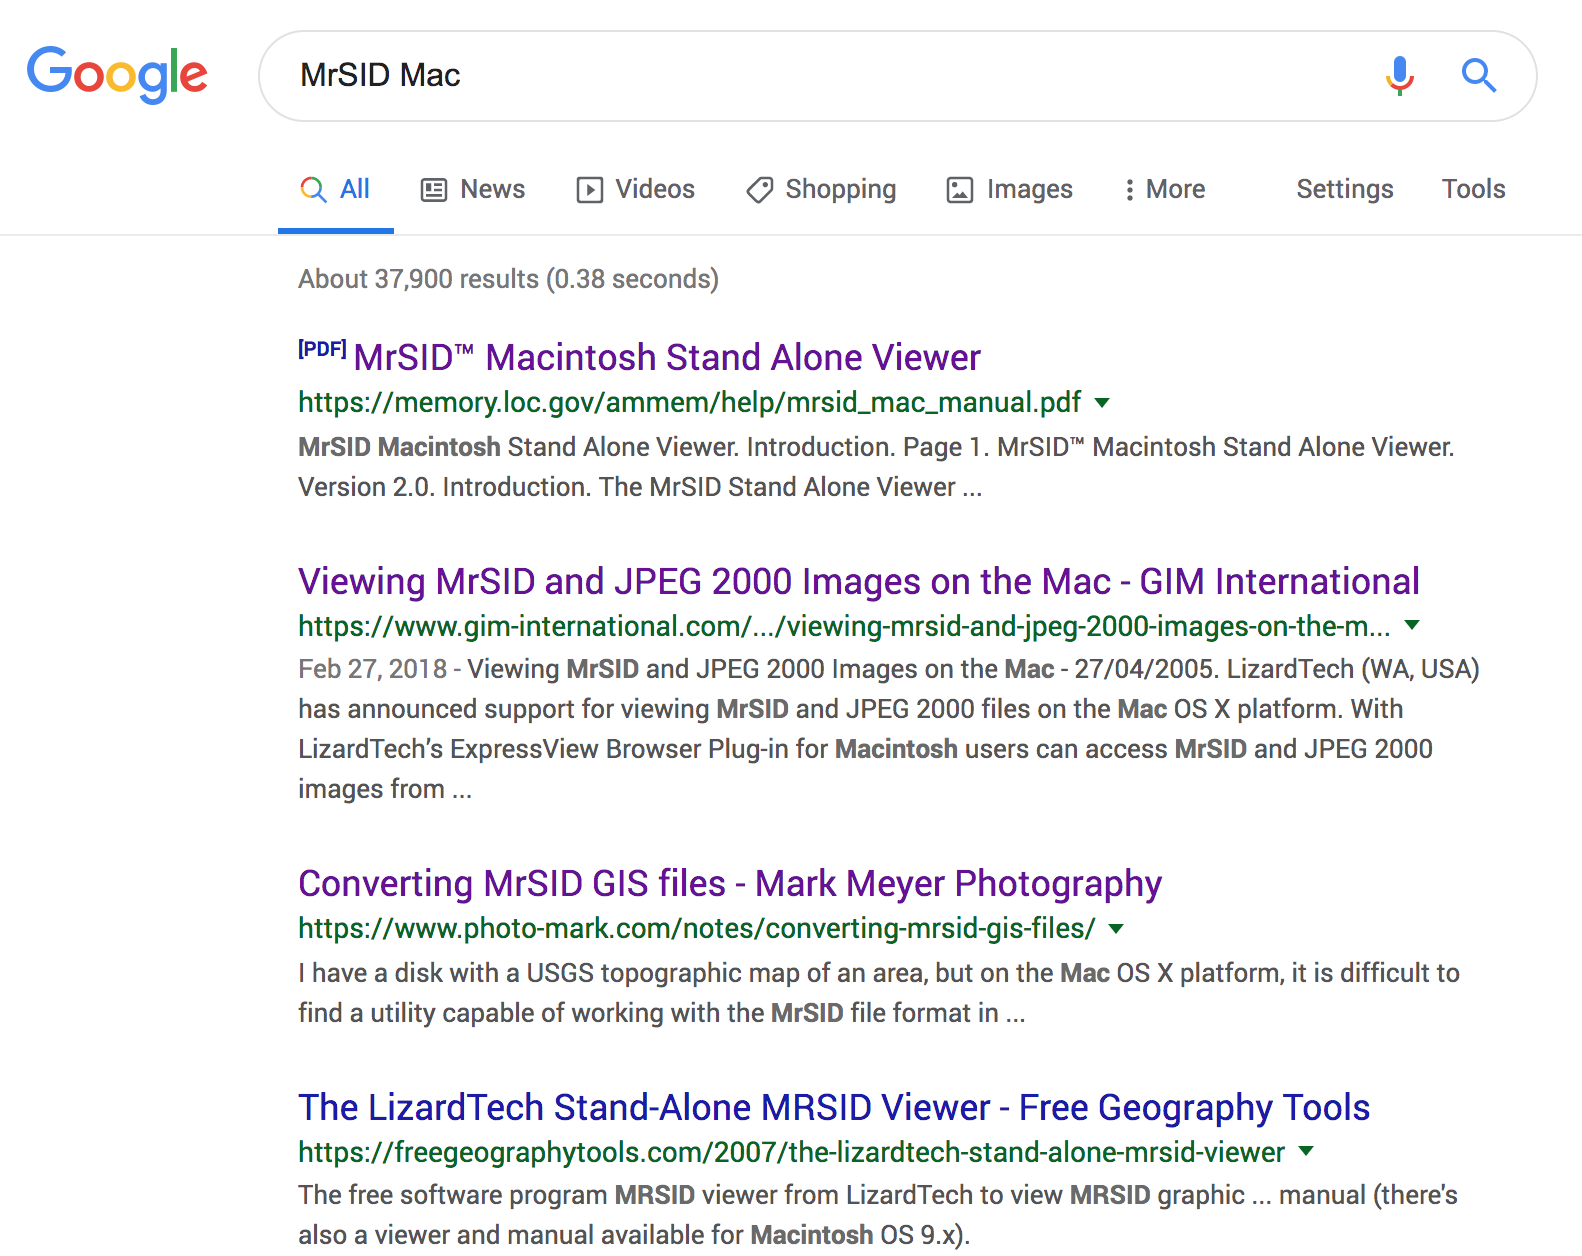Click the Google logo
This screenshot has height=1256, width=1582.
coord(117,75)
